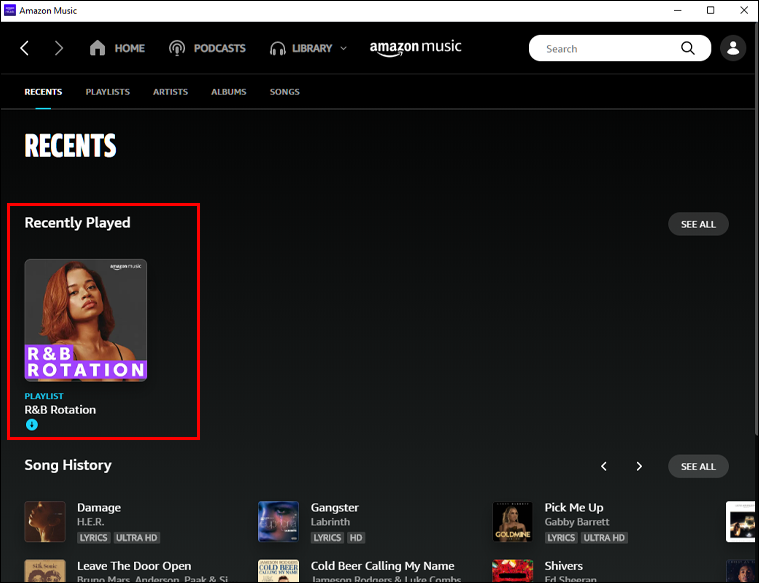Click the Library headphones icon
The image size is (759, 583).
[x=277, y=48]
